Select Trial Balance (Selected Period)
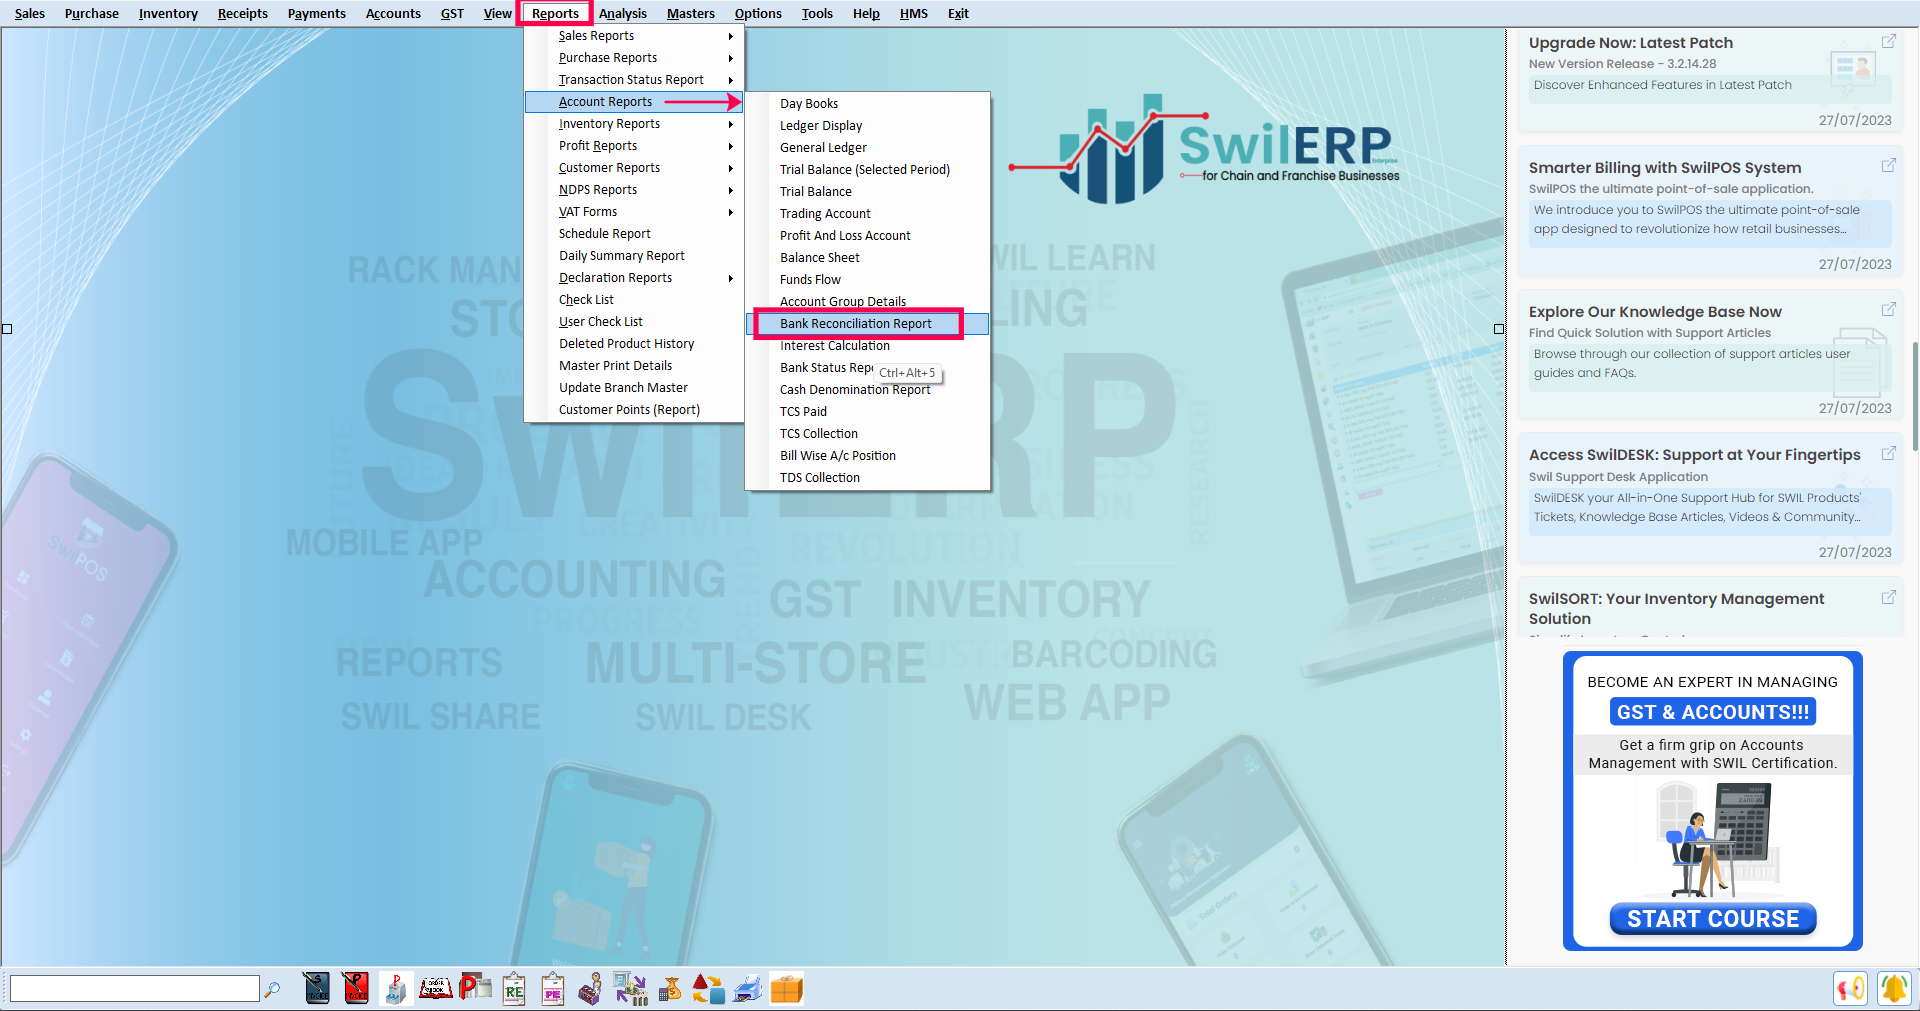This screenshot has height=1011, width=1920. click(867, 170)
